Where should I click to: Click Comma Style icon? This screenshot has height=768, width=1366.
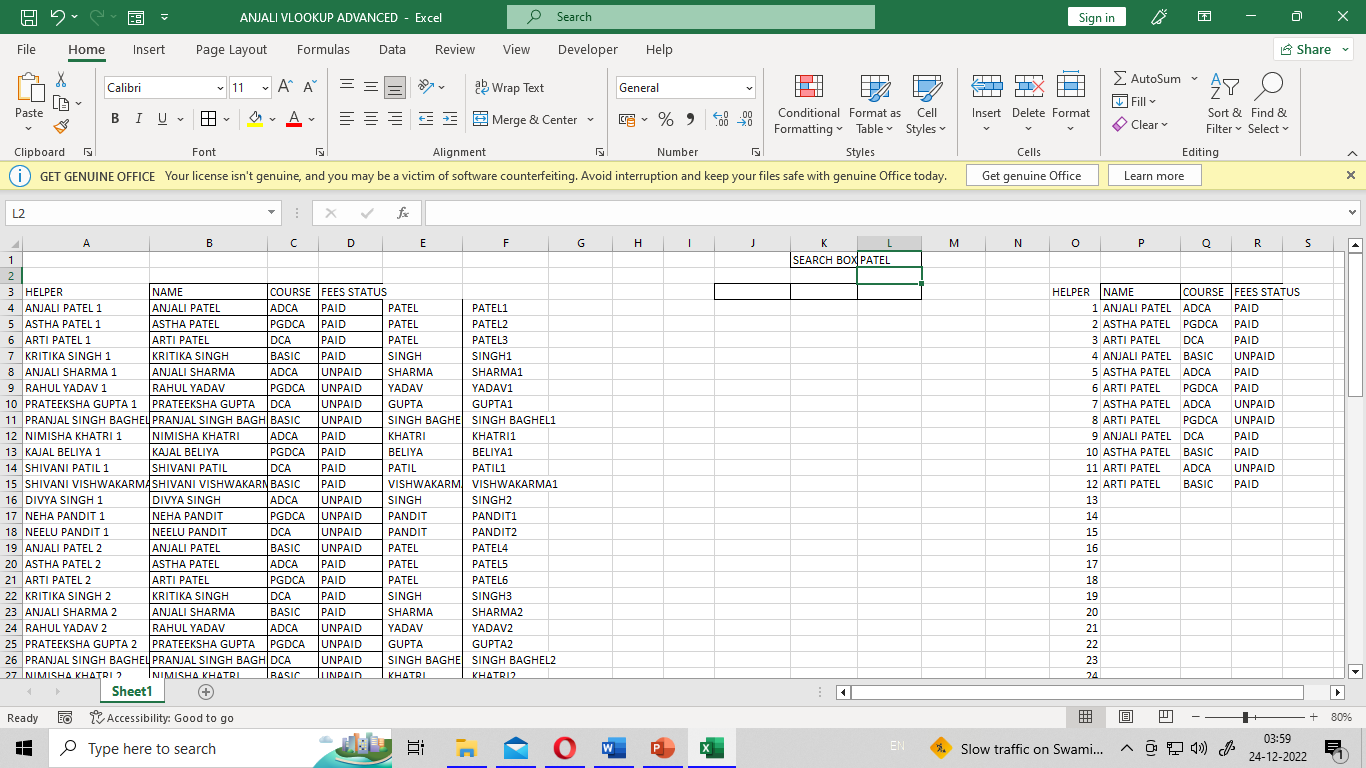[691, 119]
